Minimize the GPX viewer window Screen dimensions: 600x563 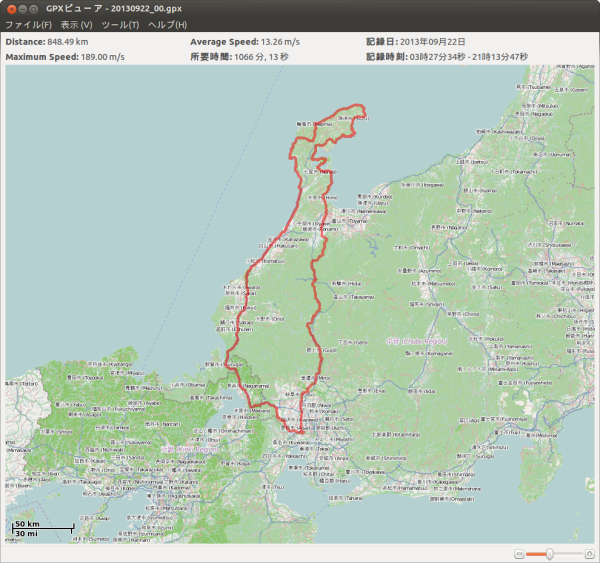[24, 8]
